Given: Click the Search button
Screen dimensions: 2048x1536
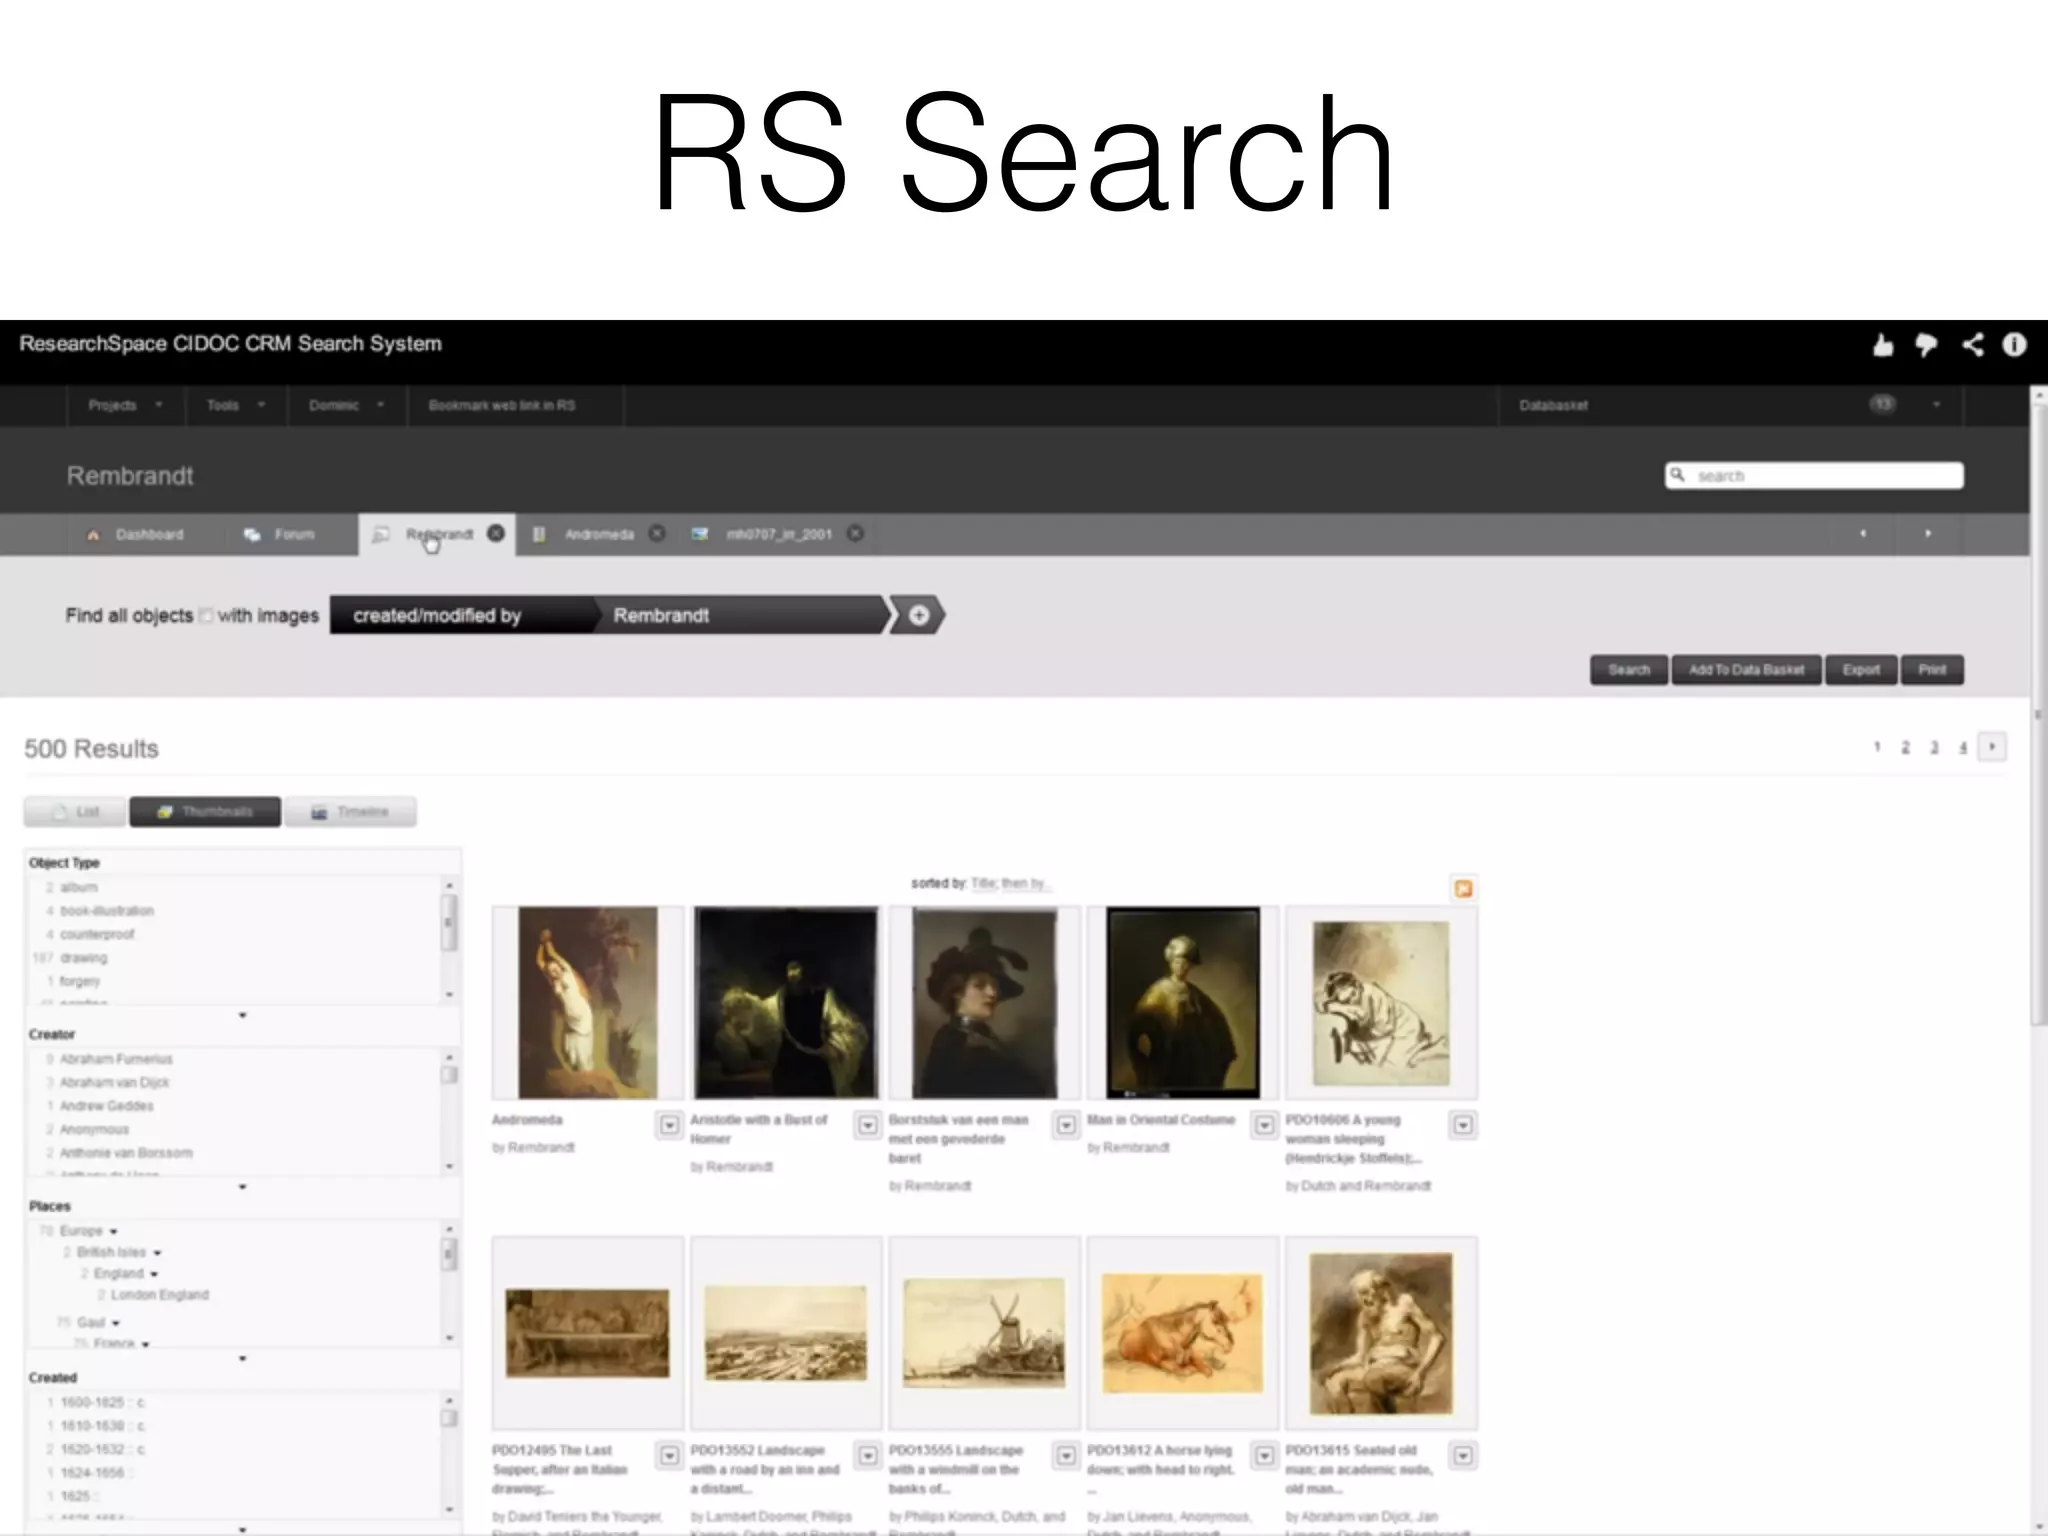Looking at the screenshot, I should pyautogui.click(x=1628, y=670).
